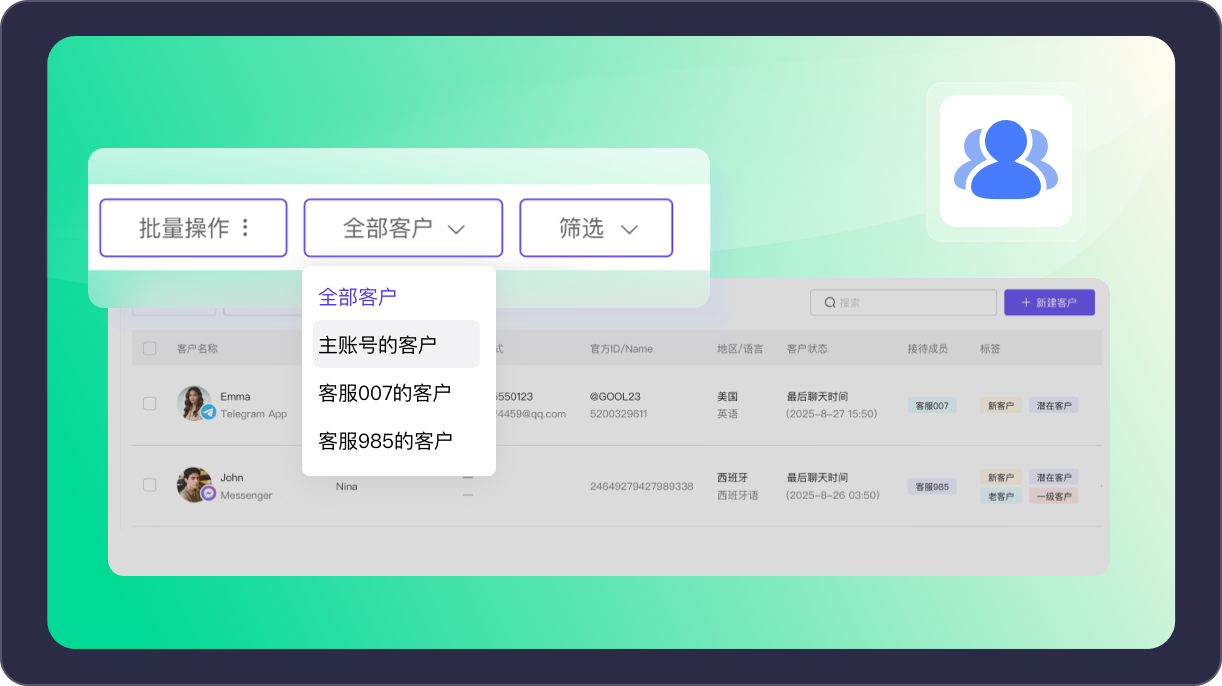This screenshot has height=686, width=1222.
Task: Click the pink 一级客户 tag
Action: [1053, 496]
